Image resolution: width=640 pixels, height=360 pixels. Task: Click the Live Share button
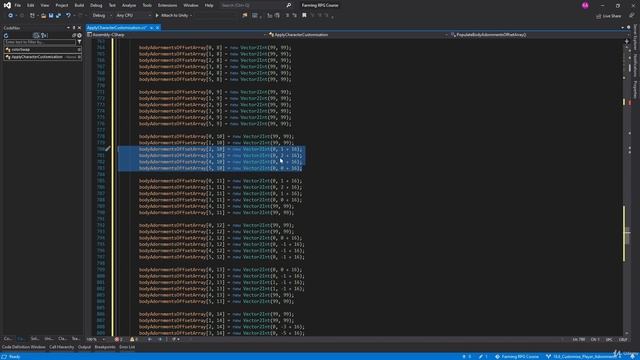[x=609, y=16]
